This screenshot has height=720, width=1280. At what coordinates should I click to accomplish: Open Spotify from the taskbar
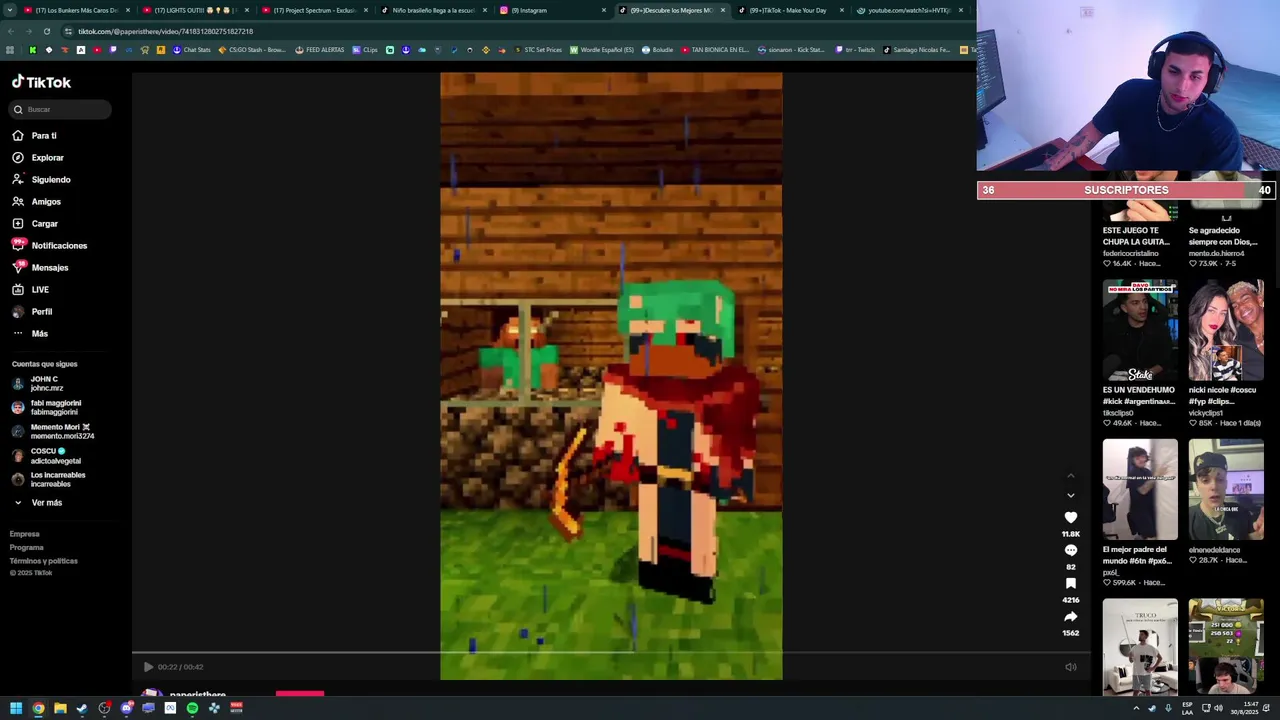[x=192, y=708]
